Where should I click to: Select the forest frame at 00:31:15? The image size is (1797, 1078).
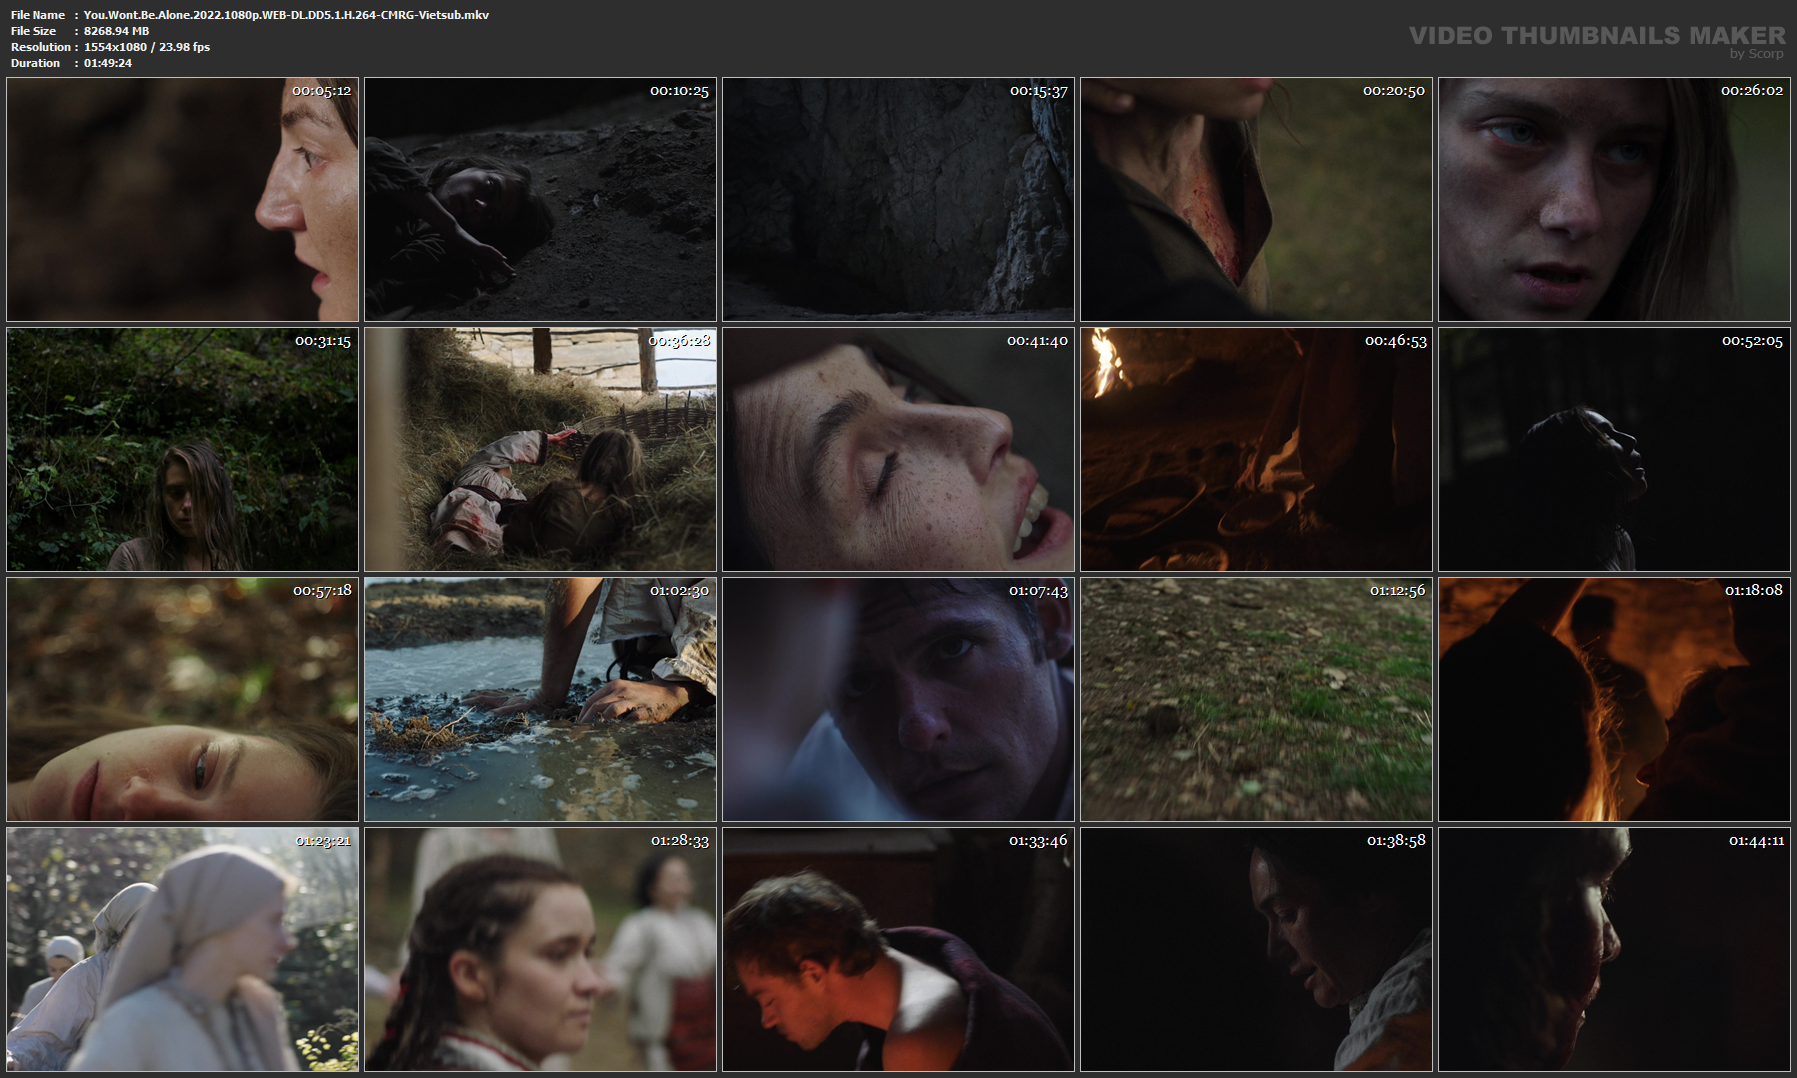182,449
